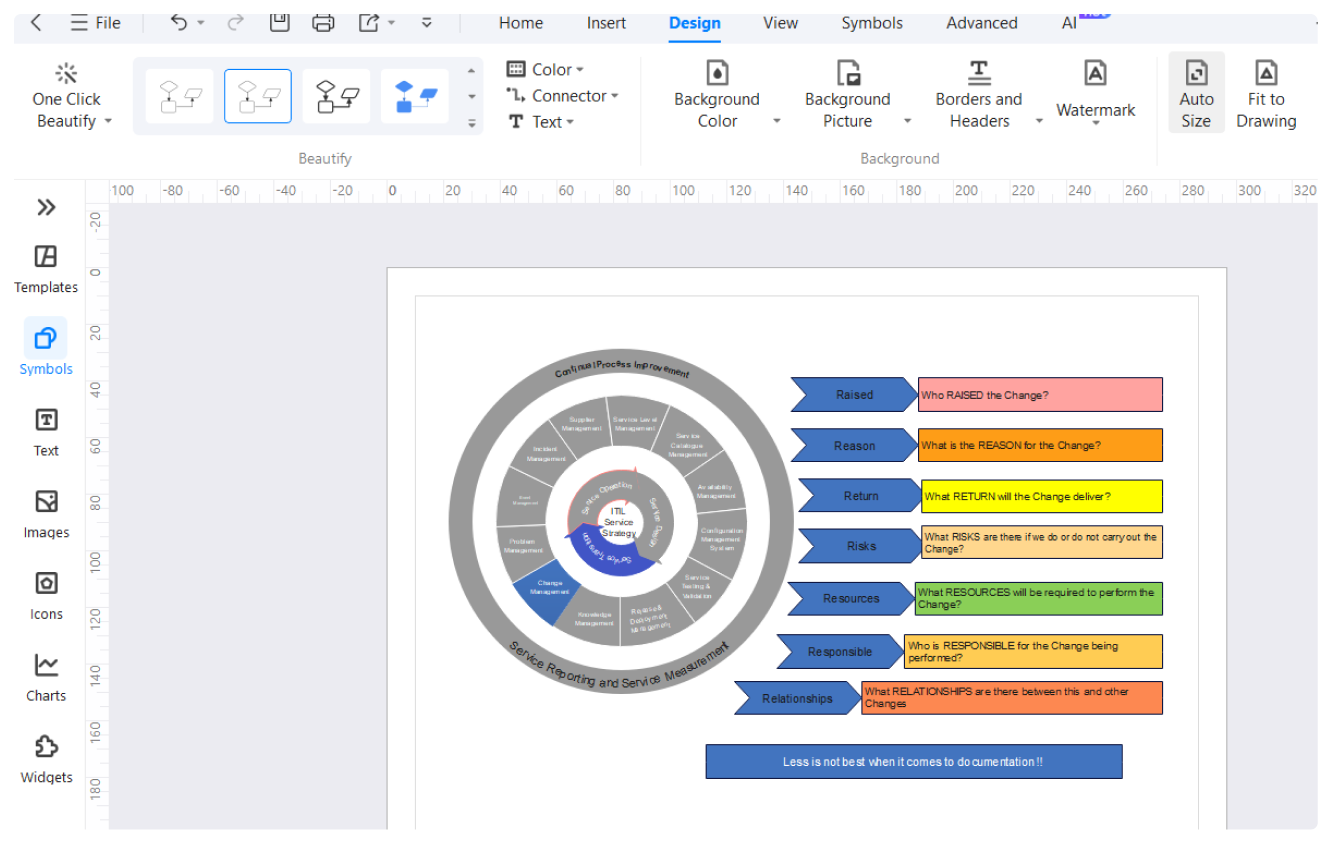Viewport: 1332px width, 844px height.
Task: Open the Charts sidebar panel
Action: 46,677
